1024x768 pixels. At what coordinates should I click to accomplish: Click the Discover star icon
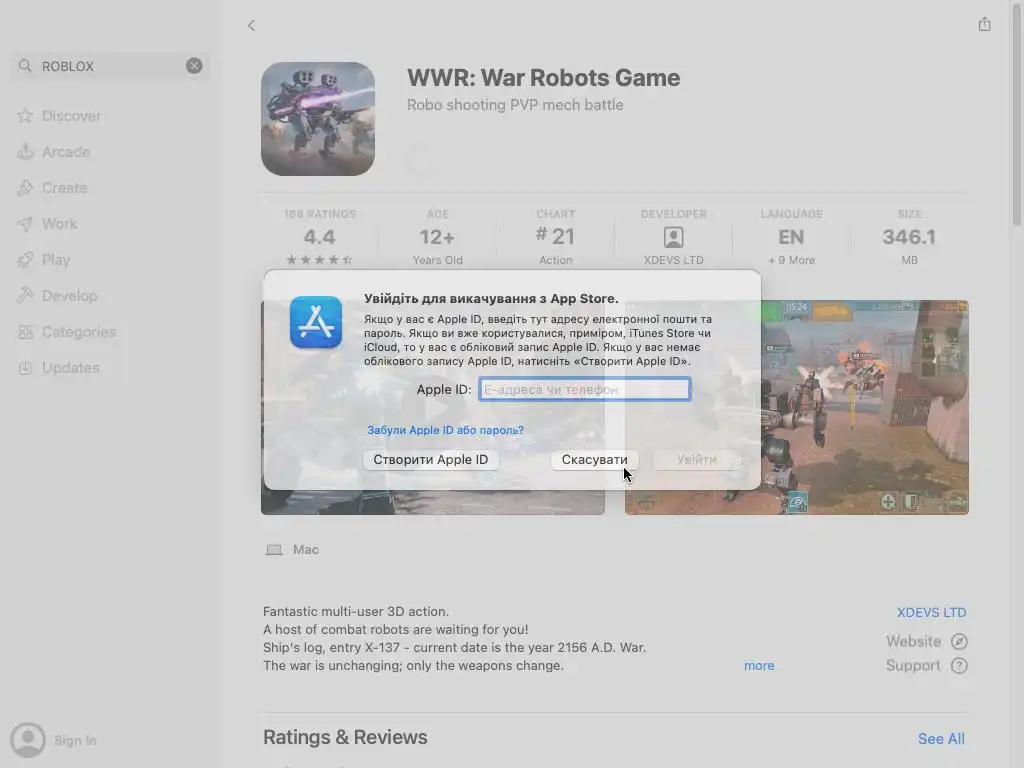click(x=25, y=116)
